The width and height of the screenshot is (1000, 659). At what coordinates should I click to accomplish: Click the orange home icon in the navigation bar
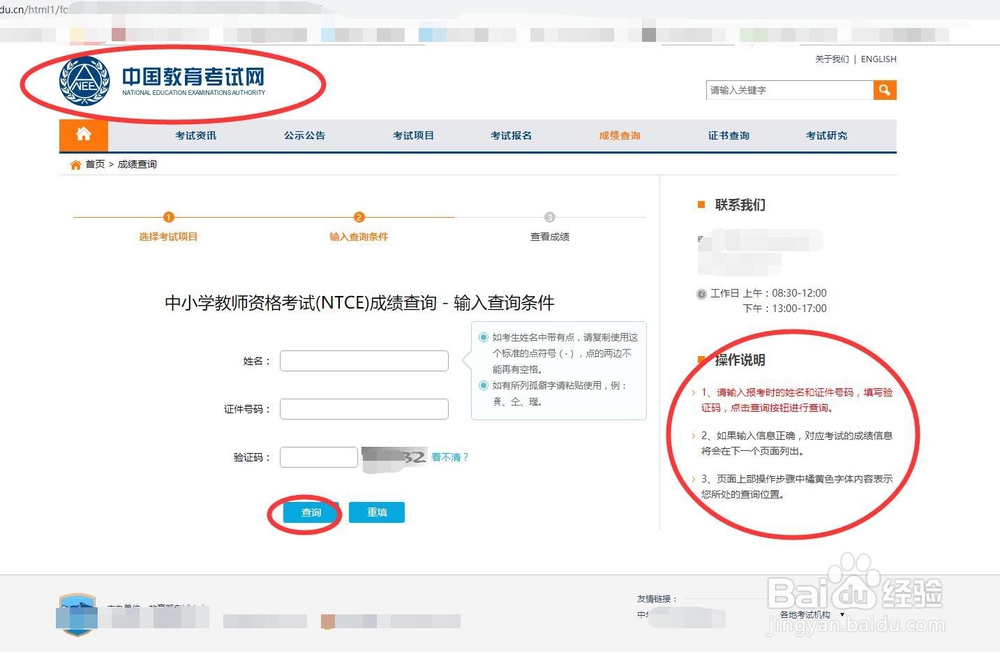(84, 135)
